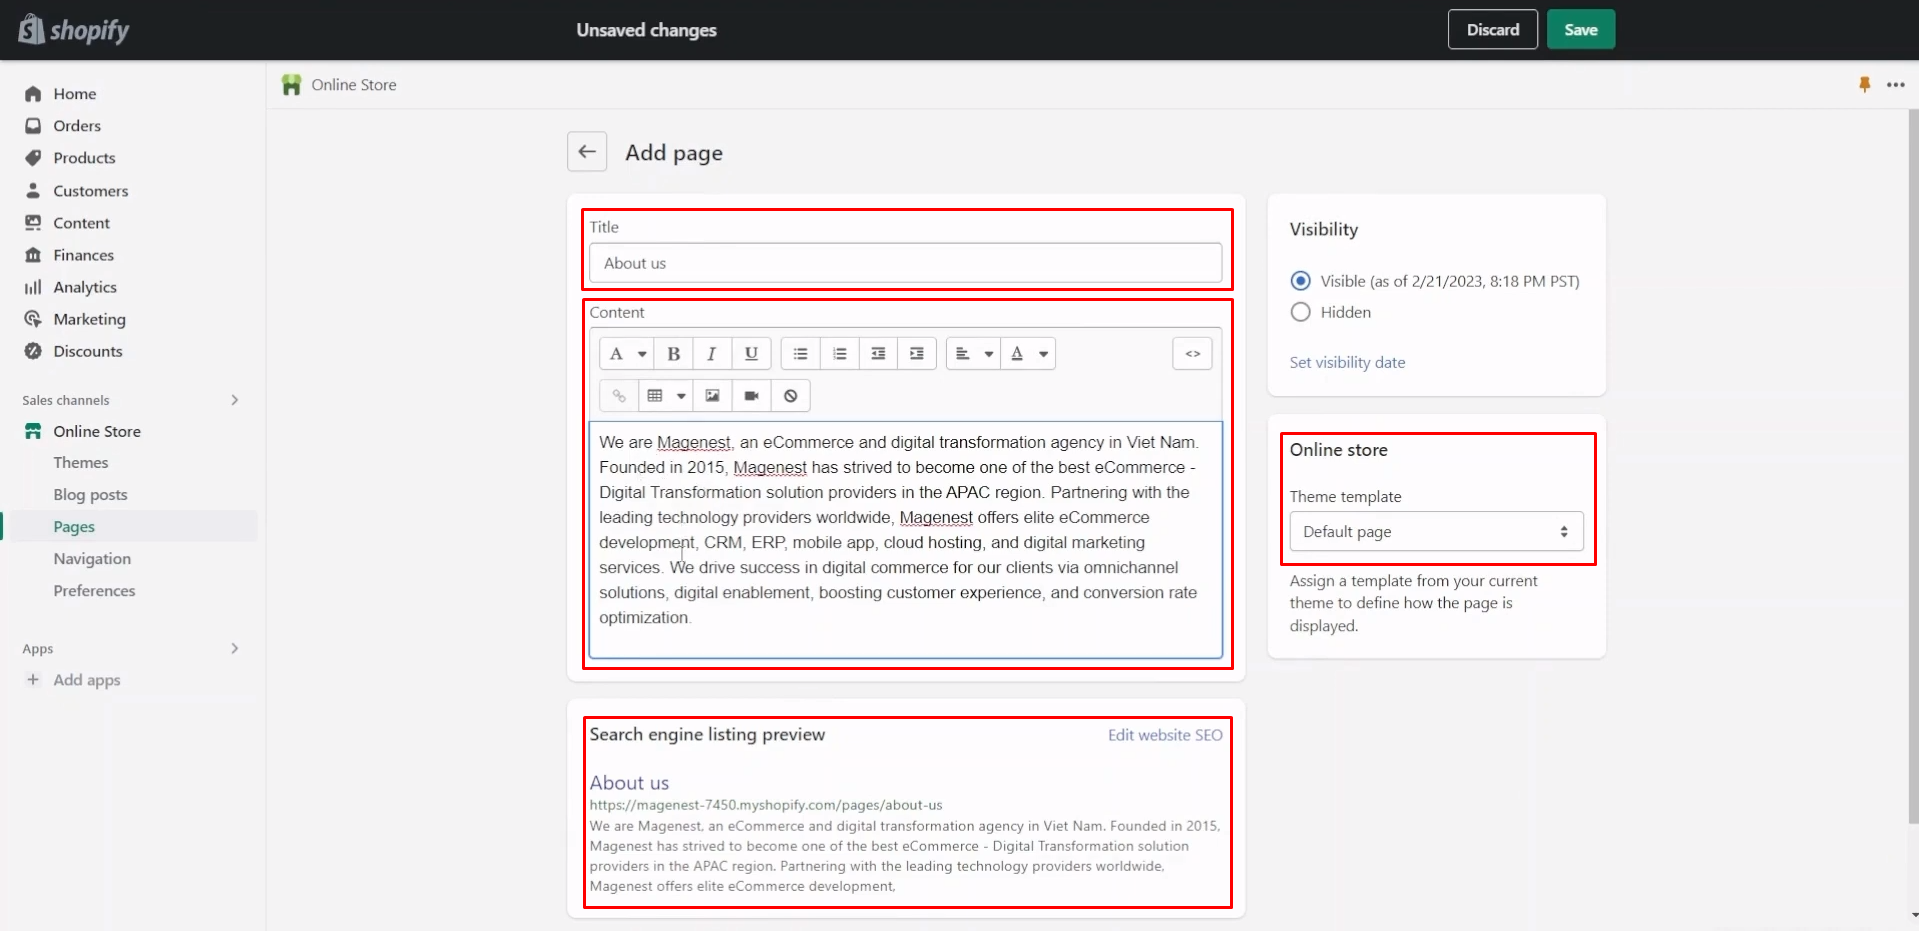Open the Theme template Default page dropdown
The height and width of the screenshot is (931, 1919).
[x=1436, y=532]
